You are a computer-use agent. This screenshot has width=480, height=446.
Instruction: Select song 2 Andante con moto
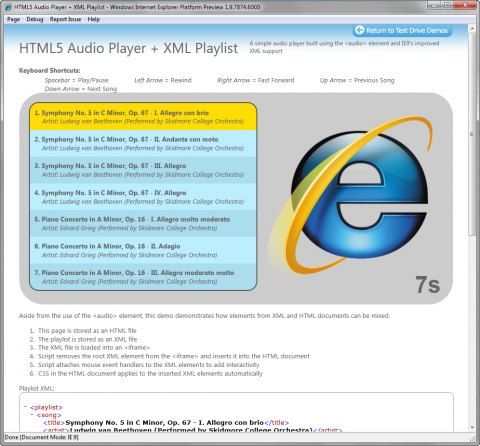pos(143,143)
